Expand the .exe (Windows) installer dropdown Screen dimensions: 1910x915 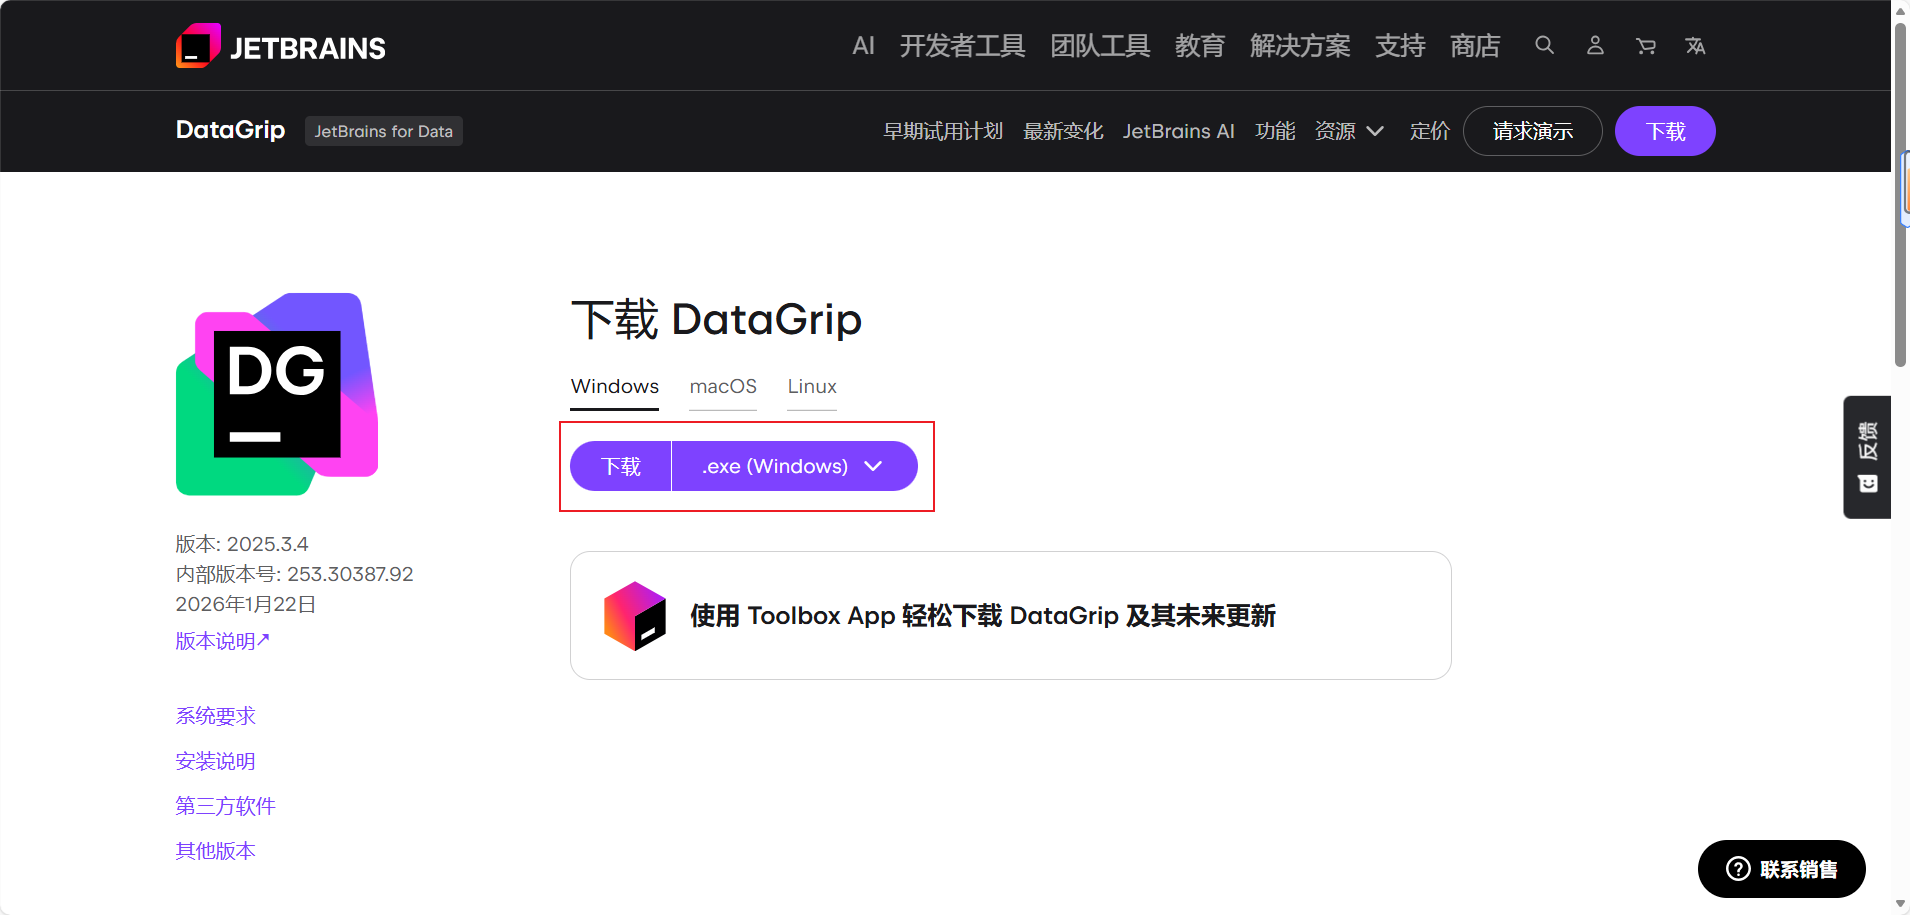[795, 466]
